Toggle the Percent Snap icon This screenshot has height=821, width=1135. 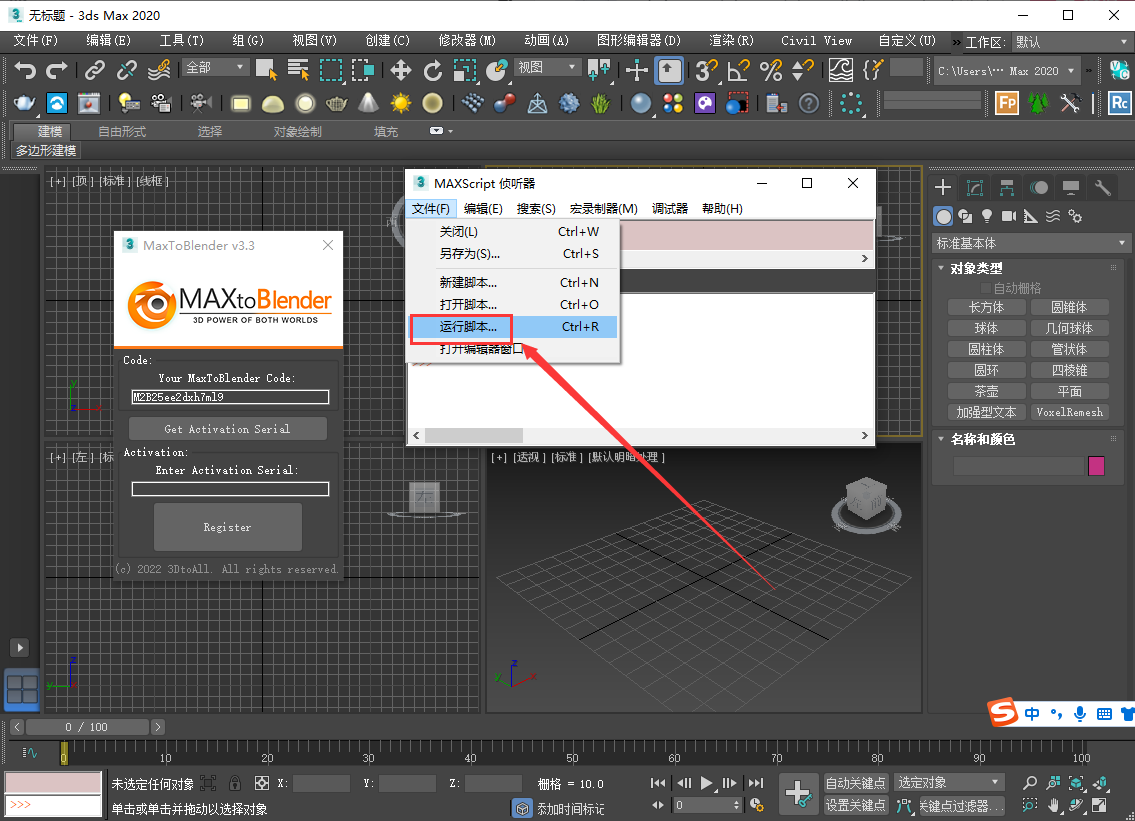click(771, 70)
